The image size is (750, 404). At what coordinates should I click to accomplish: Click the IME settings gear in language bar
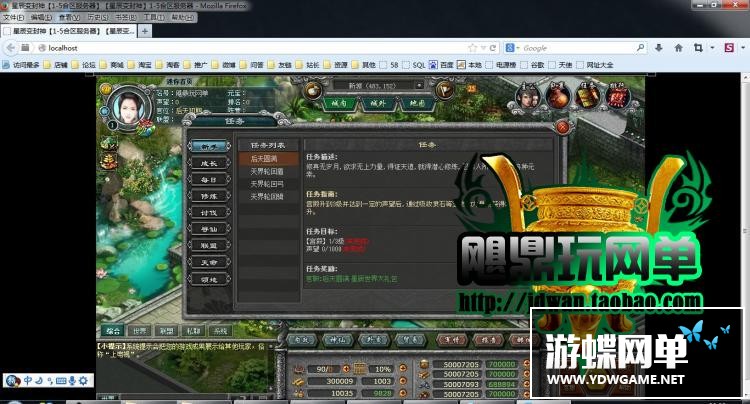point(83,381)
